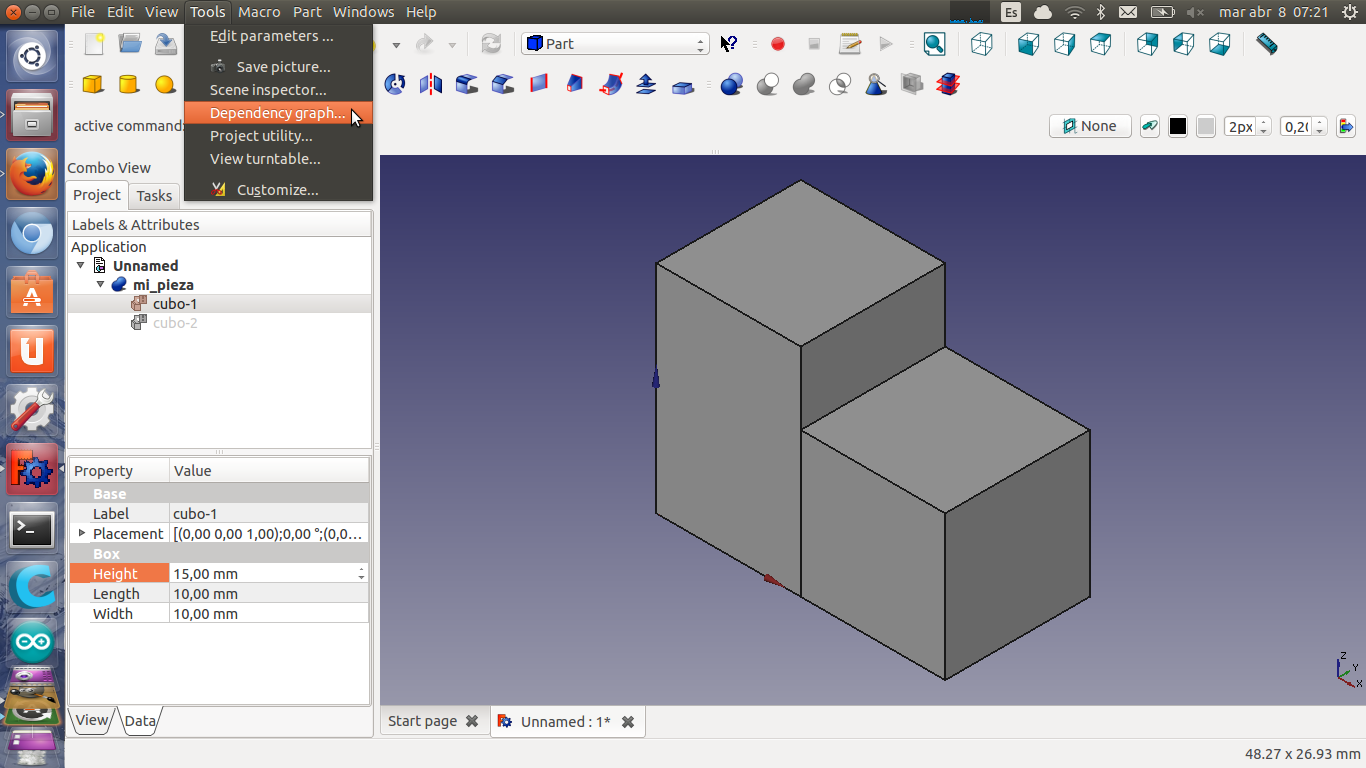Expand the Placement property row
1366x768 pixels.
[82, 534]
